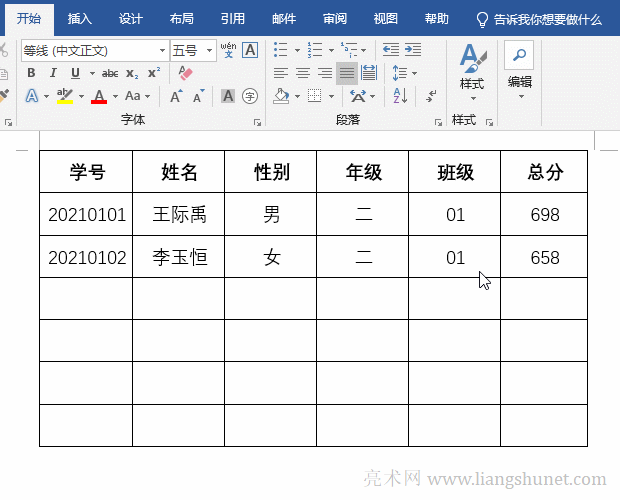Expand underline style arrow
Image resolution: width=620 pixels, height=500 pixels.
click(92, 74)
